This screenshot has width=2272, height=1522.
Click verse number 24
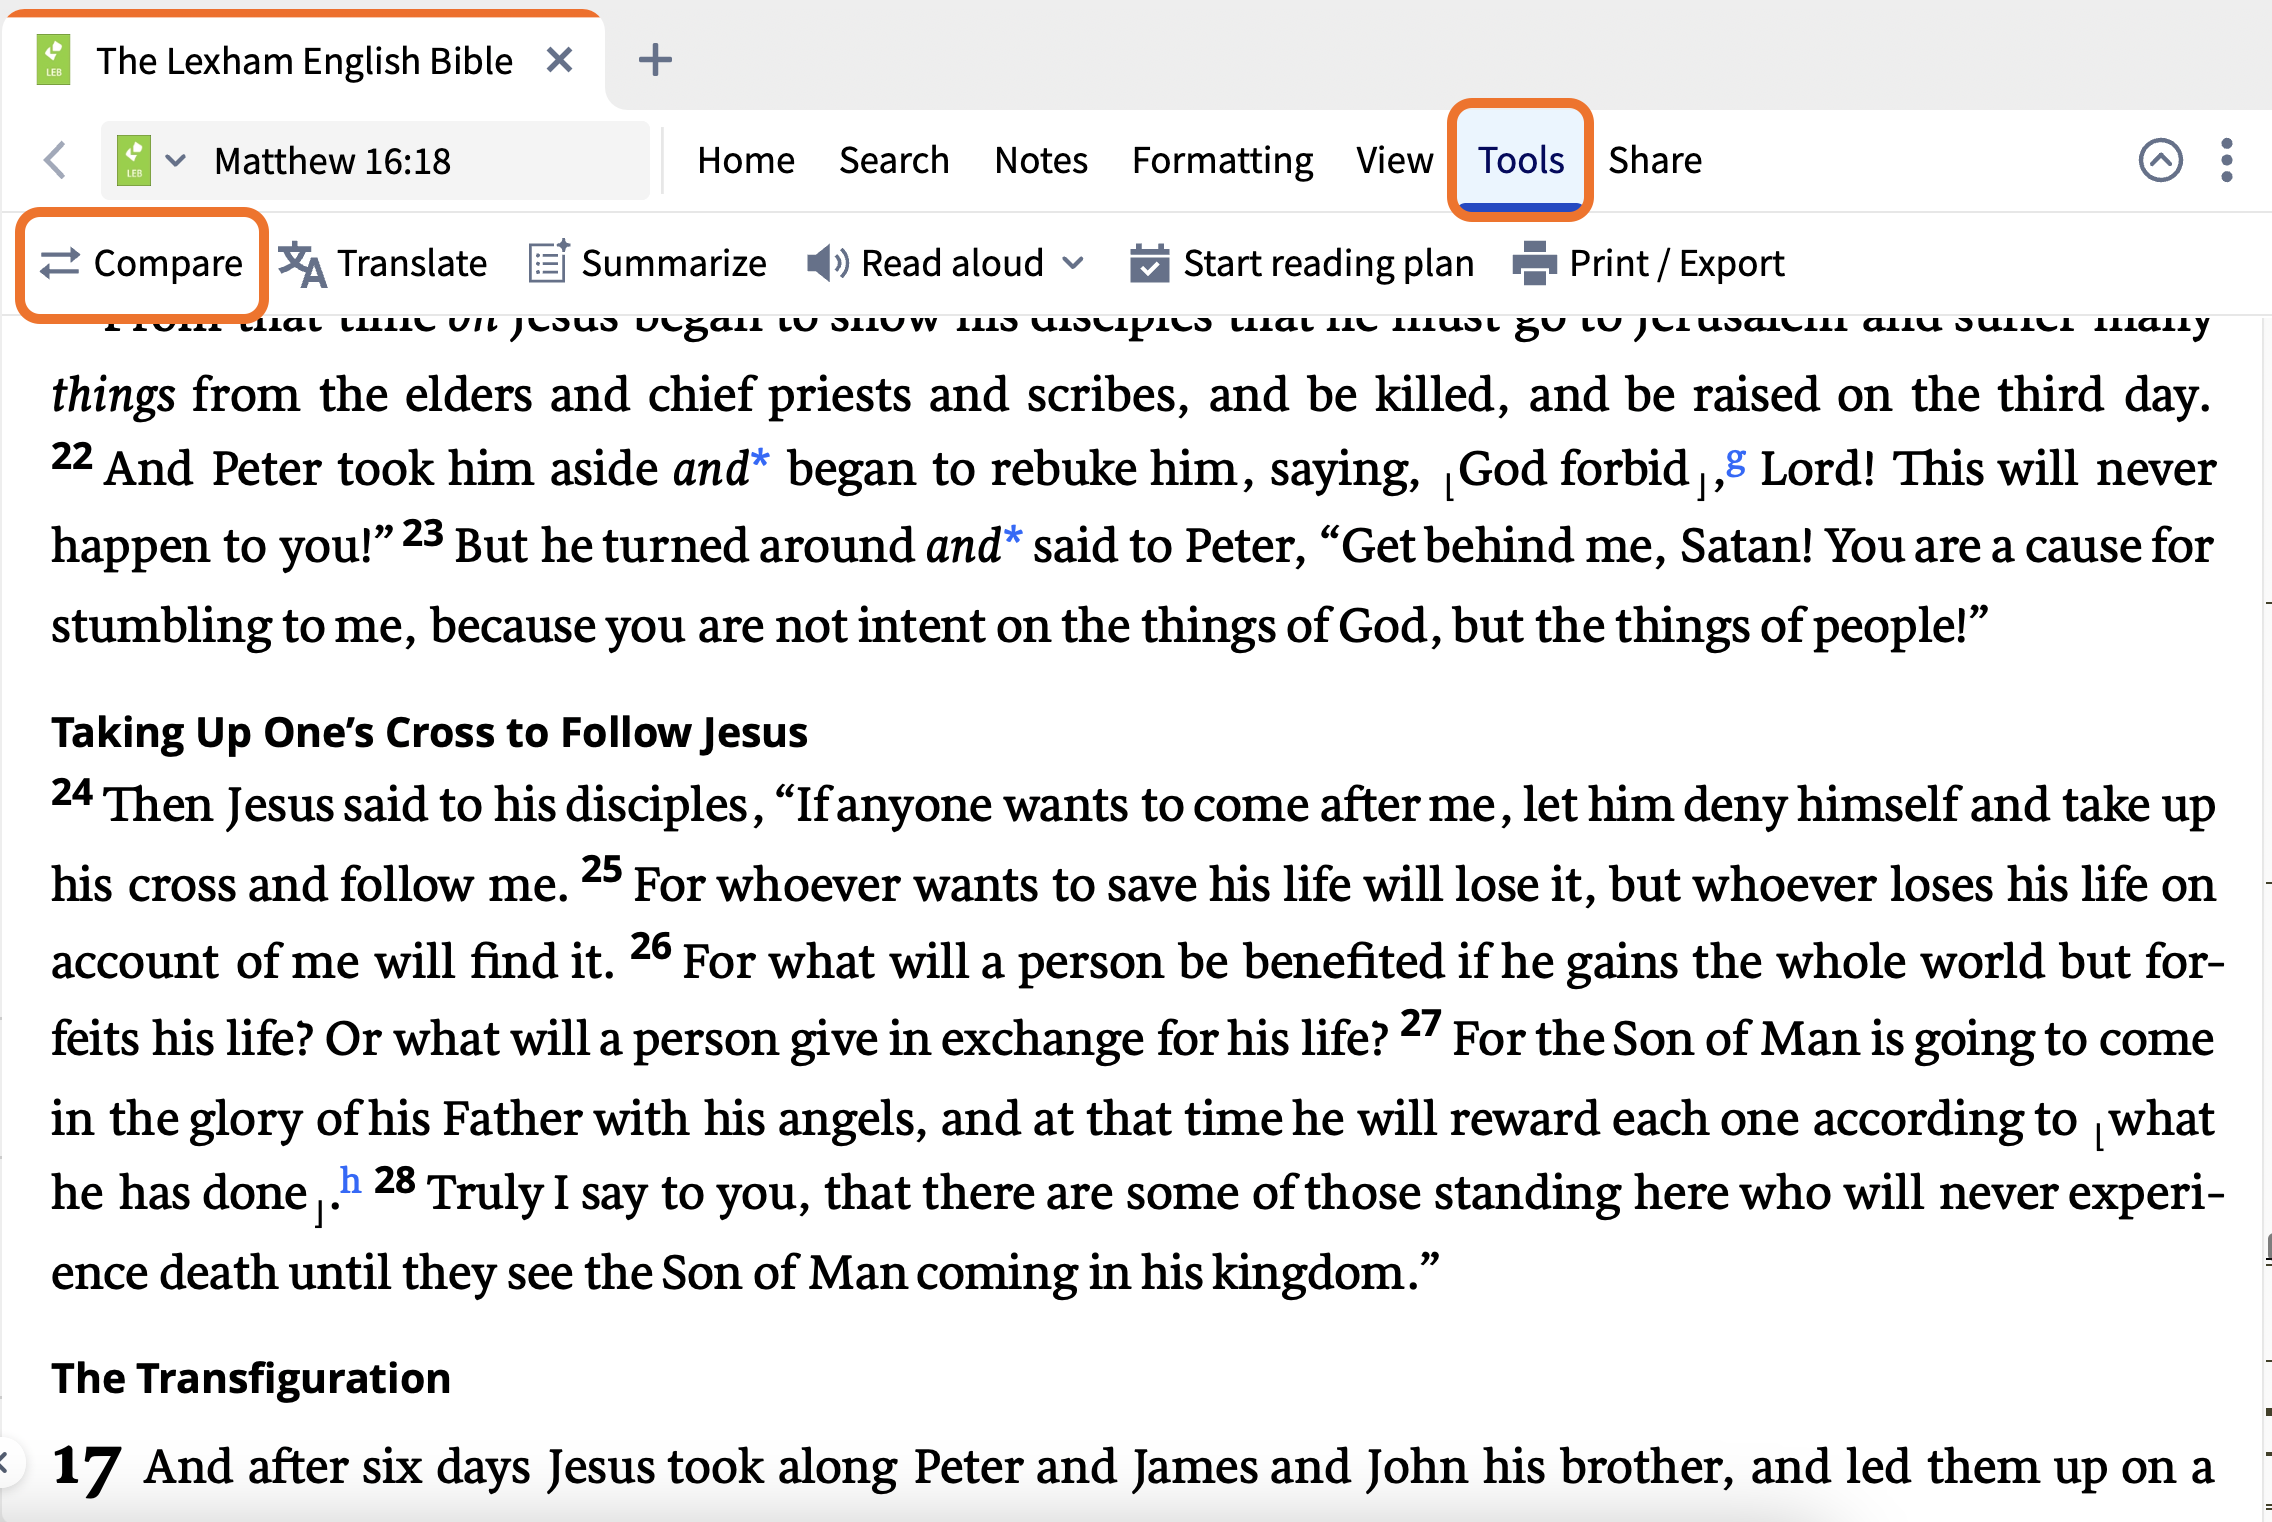(72, 793)
